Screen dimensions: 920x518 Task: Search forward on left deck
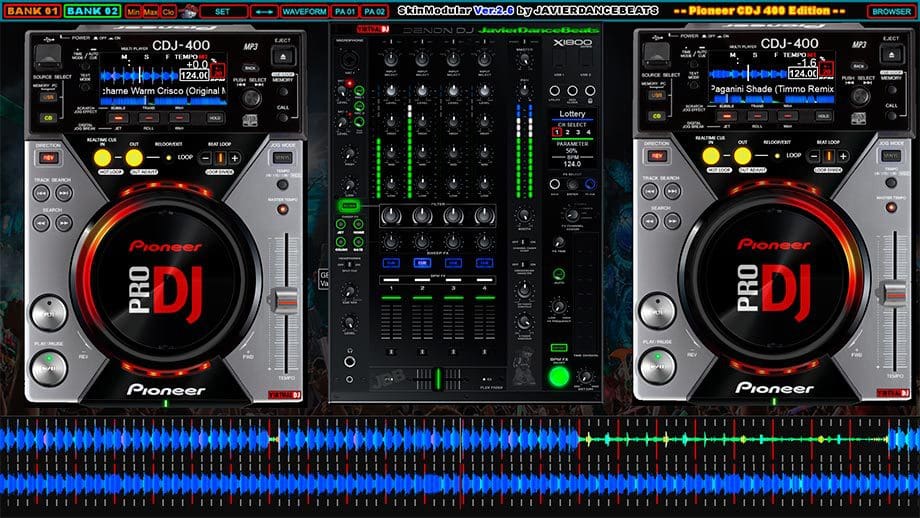point(63,223)
